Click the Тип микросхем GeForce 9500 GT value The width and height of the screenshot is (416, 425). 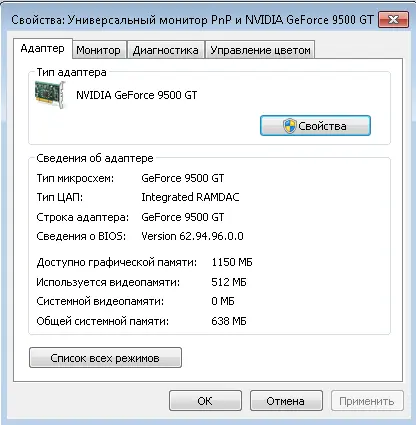183,178
